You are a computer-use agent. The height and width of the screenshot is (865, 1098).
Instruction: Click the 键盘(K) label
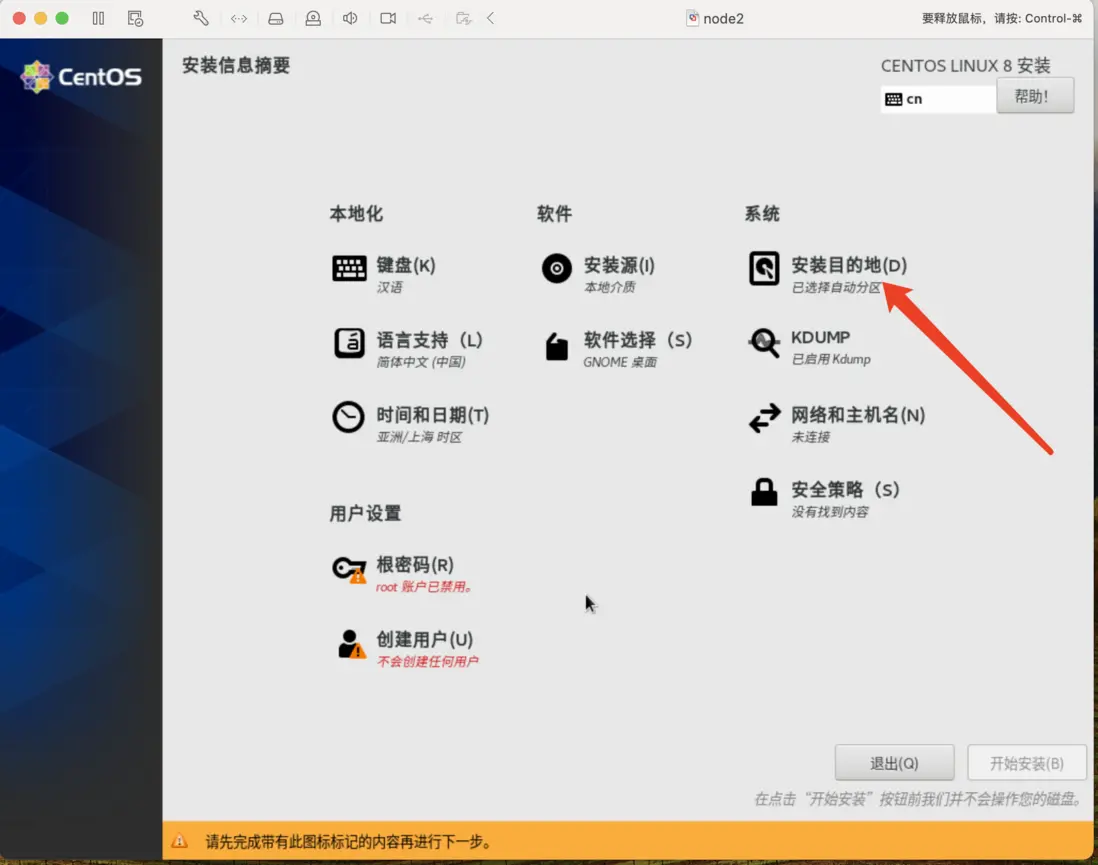point(406,265)
